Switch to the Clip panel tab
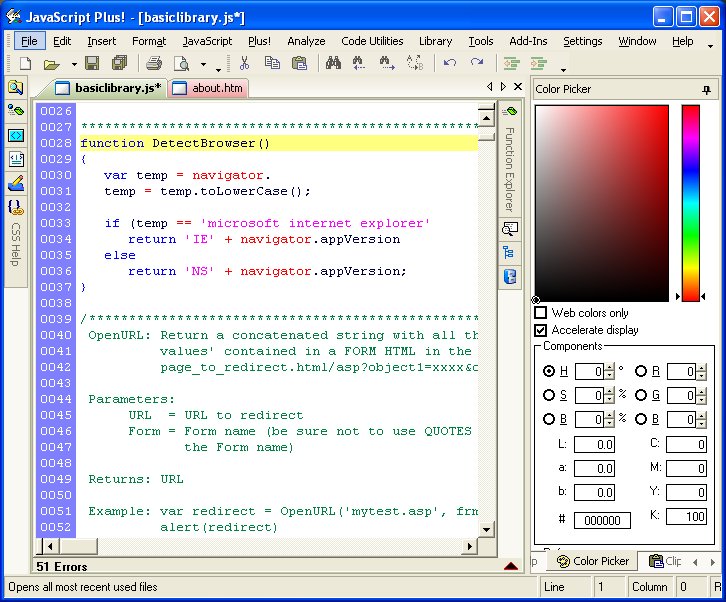Viewport: 726px width, 602px height. pos(665,561)
